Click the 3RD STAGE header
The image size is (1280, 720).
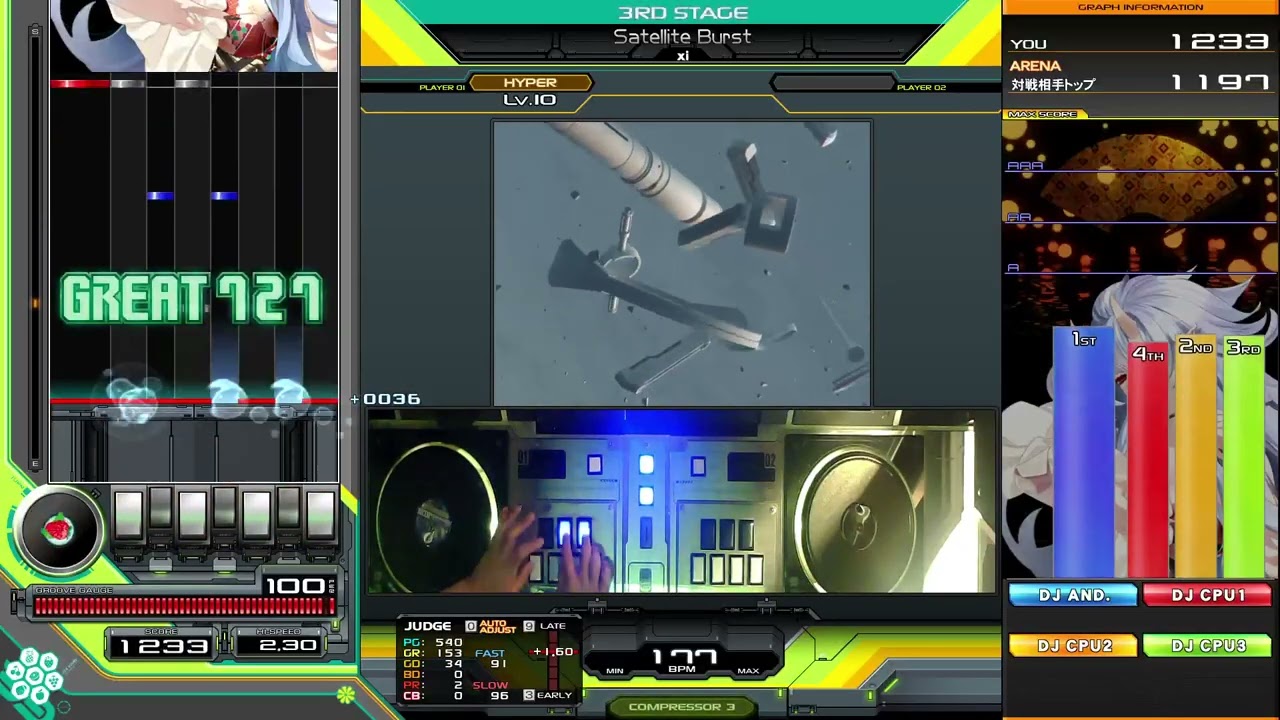click(682, 13)
